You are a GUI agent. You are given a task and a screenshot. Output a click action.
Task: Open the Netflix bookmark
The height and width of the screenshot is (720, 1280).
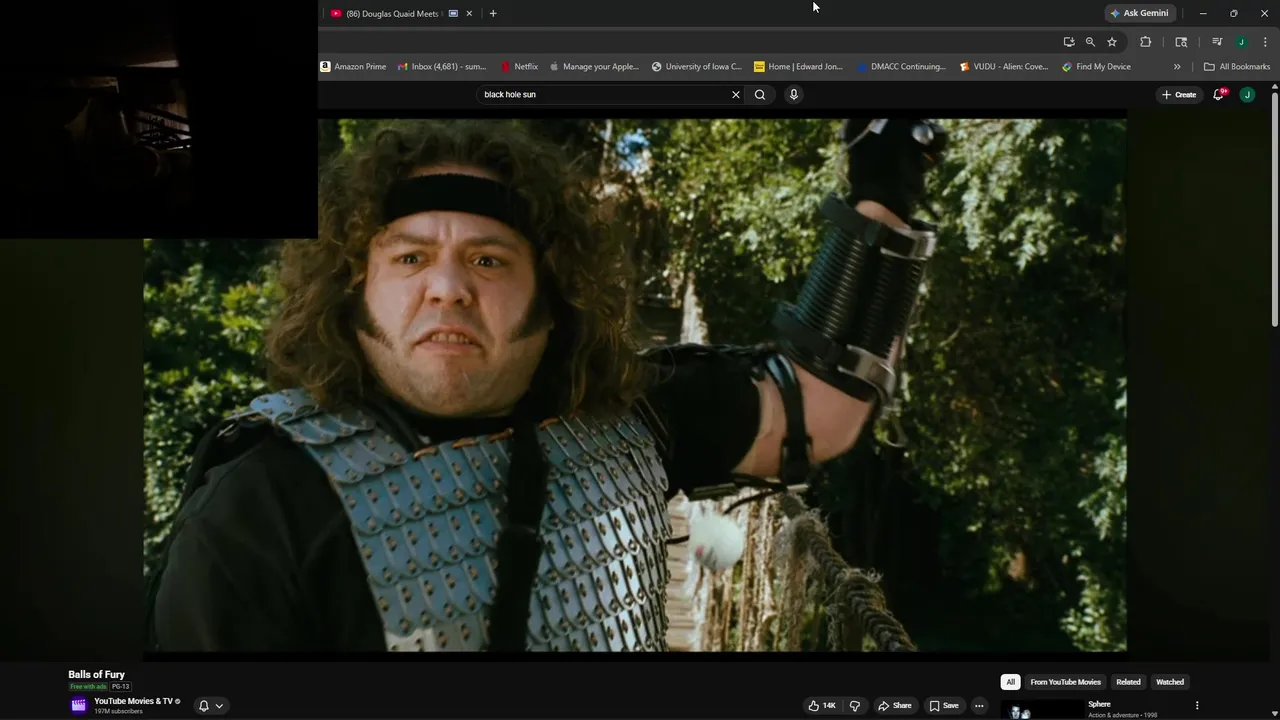tap(520, 67)
